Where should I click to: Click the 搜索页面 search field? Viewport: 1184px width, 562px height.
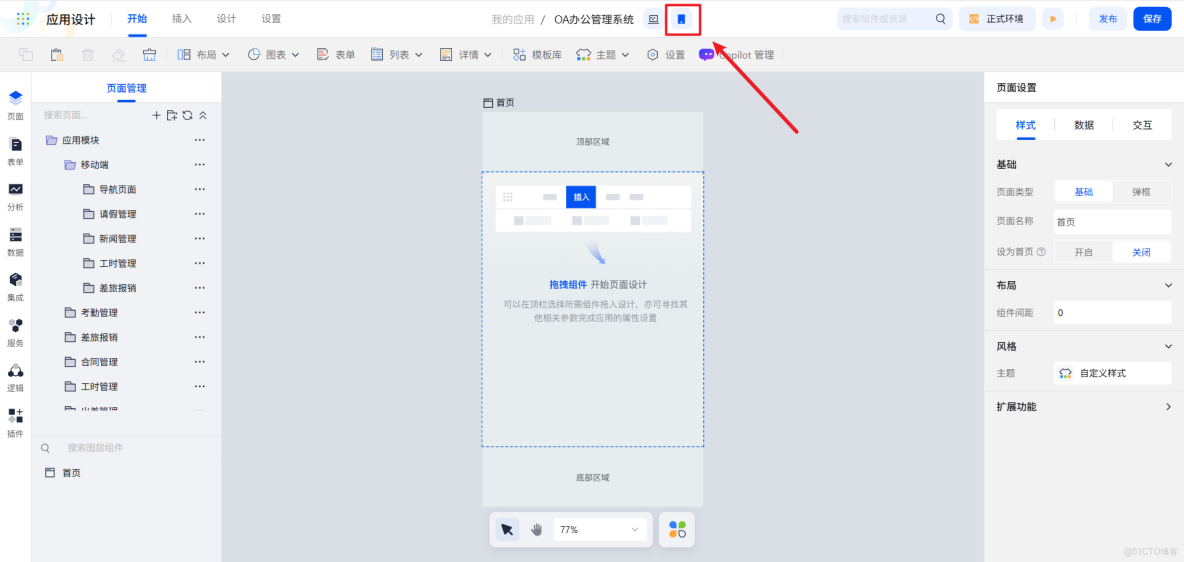click(92, 116)
